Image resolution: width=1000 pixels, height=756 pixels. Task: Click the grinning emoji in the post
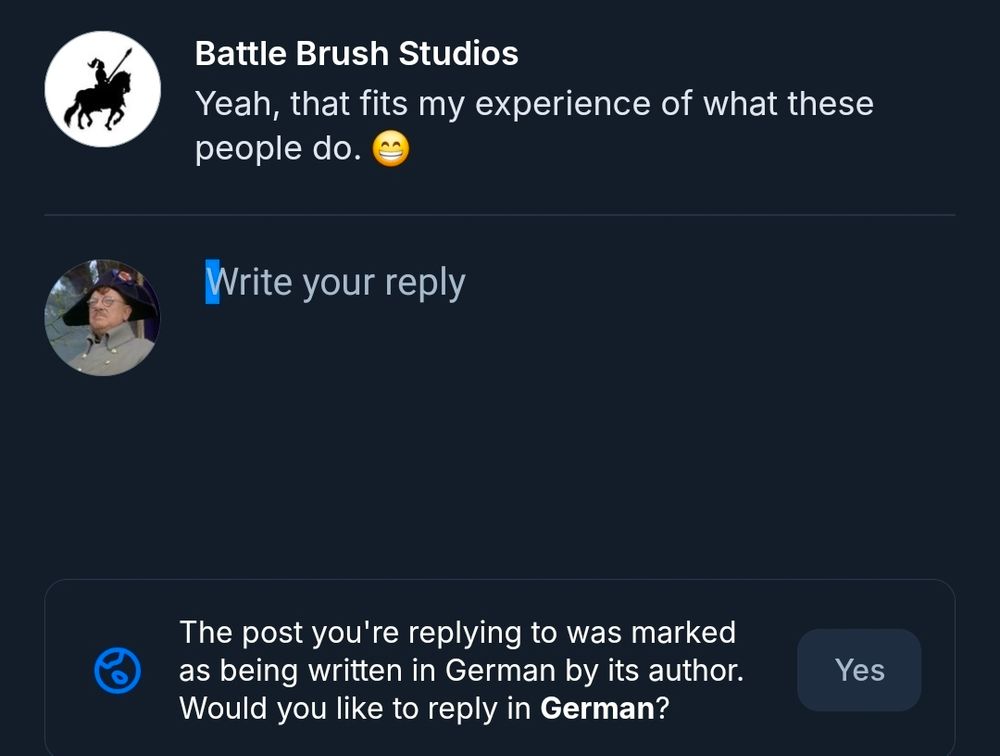coord(391,150)
